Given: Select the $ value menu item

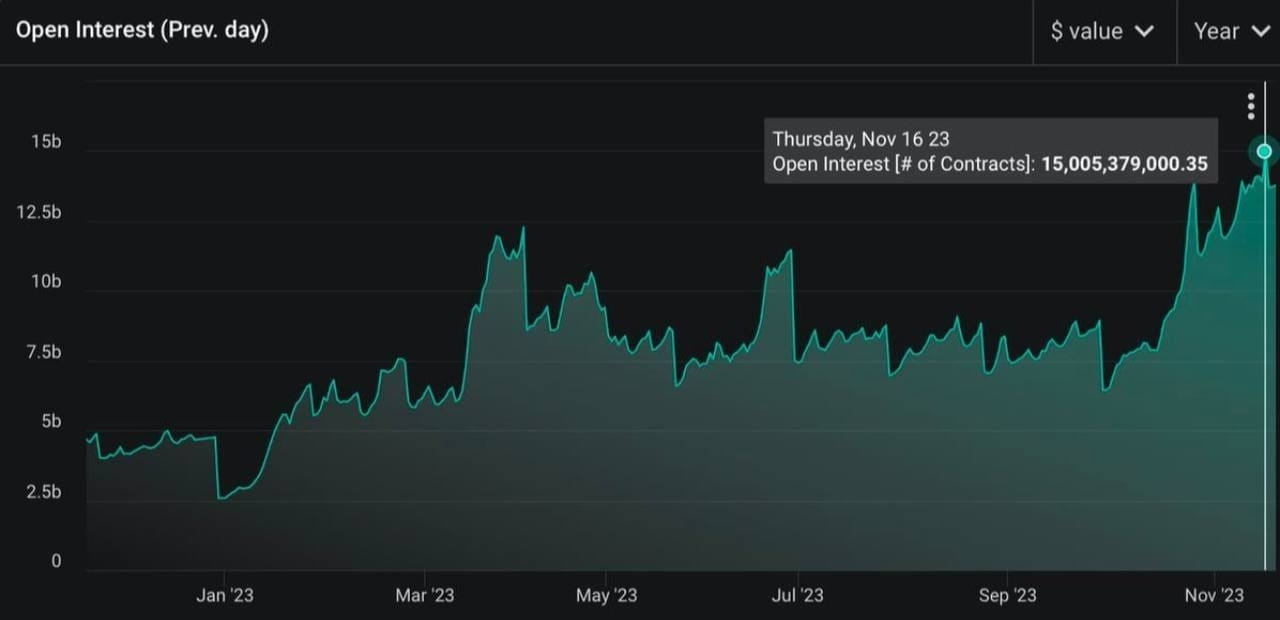Looking at the screenshot, I should tap(1090, 31).
